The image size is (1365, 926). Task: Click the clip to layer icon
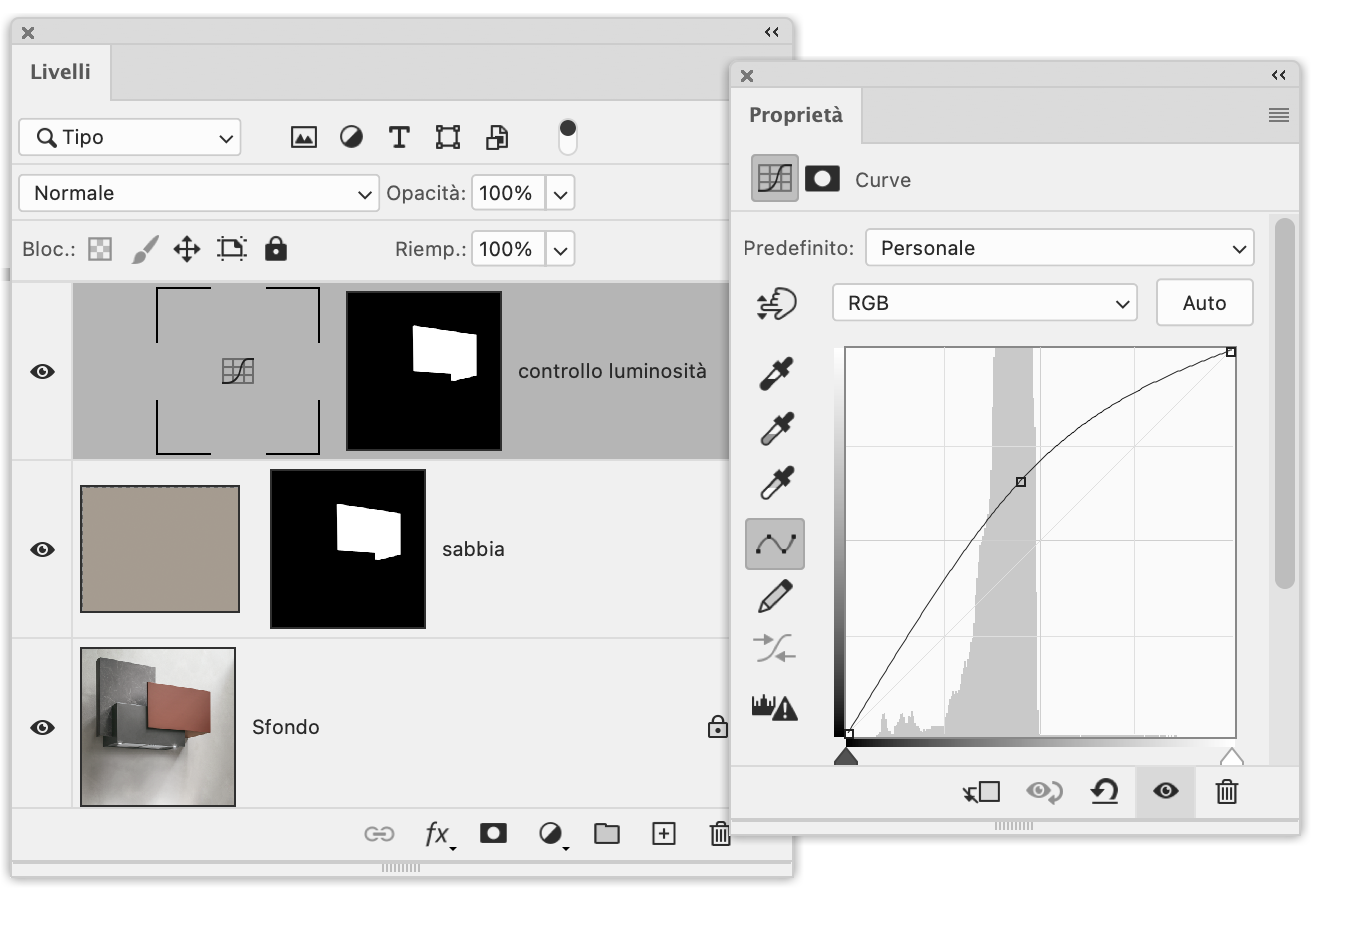coord(981,792)
